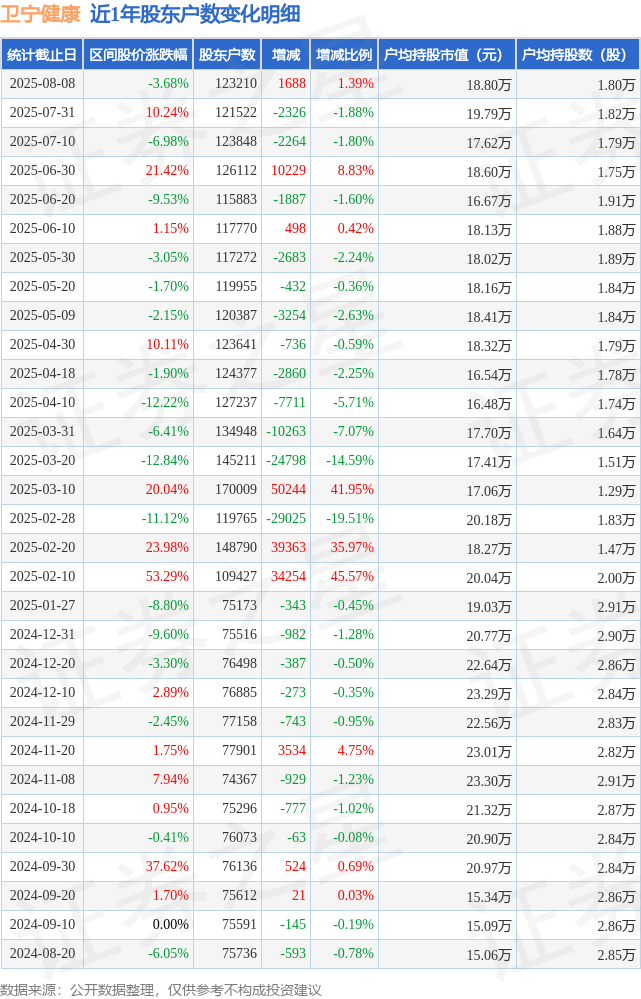Select the date cell 2024-12-10
The image size is (641, 999).
click(42, 693)
